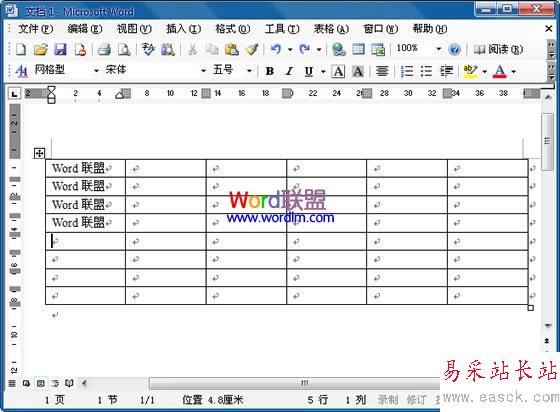Open Print Preview
Viewport: 560px width, 412px height.
[x=124, y=49]
